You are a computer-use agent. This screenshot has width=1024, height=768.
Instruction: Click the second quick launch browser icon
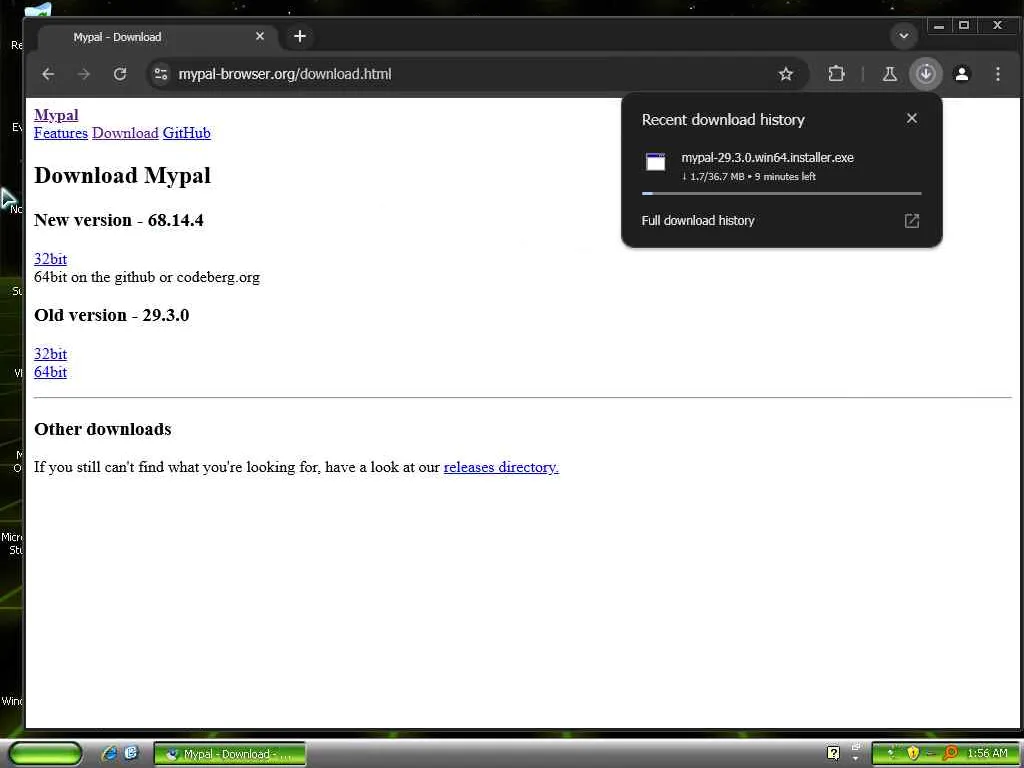(x=131, y=753)
